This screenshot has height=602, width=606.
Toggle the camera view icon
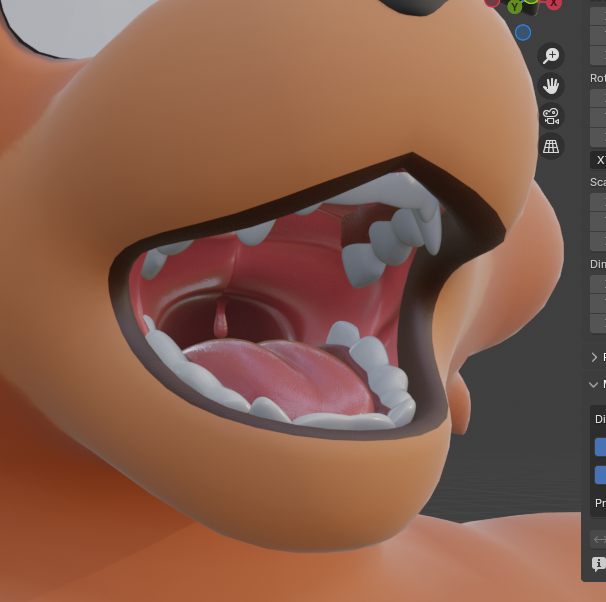point(551,116)
